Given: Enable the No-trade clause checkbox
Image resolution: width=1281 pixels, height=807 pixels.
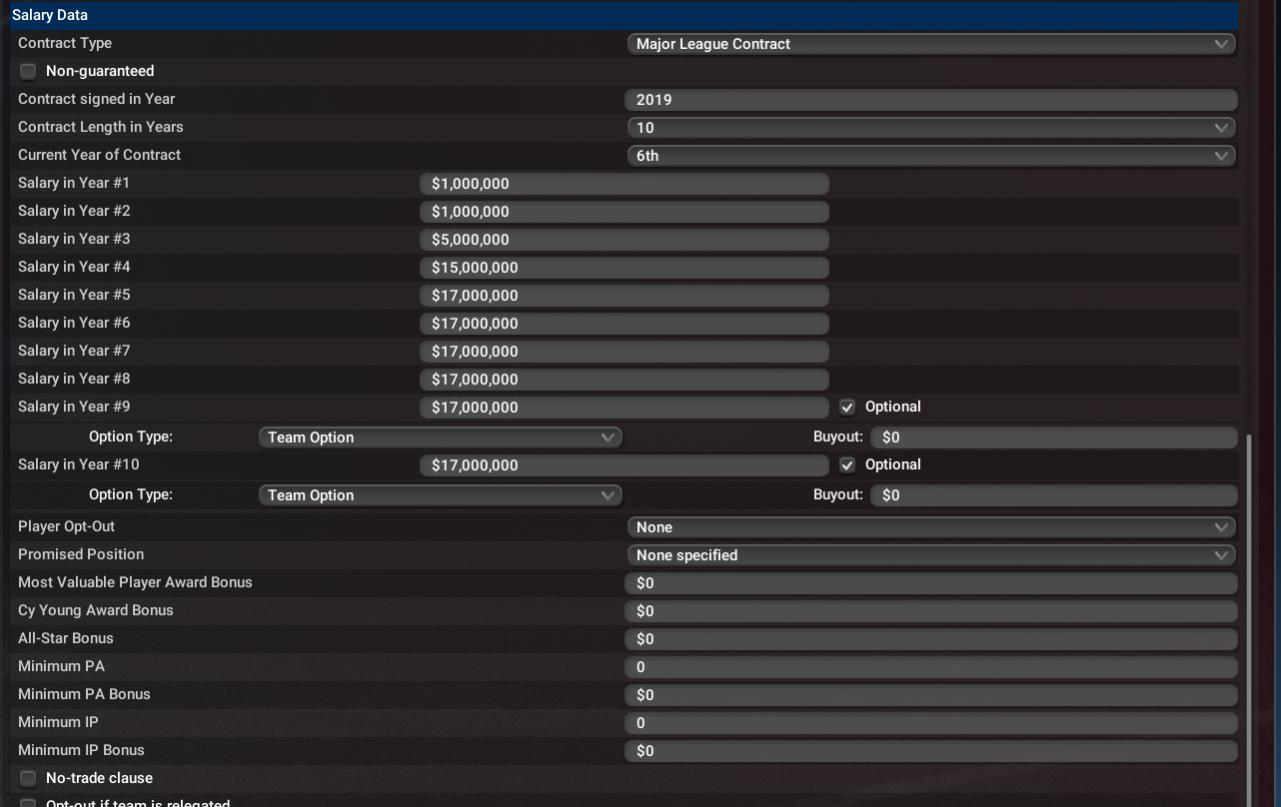Looking at the screenshot, I should pyautogui.click(x=28, y=779).
